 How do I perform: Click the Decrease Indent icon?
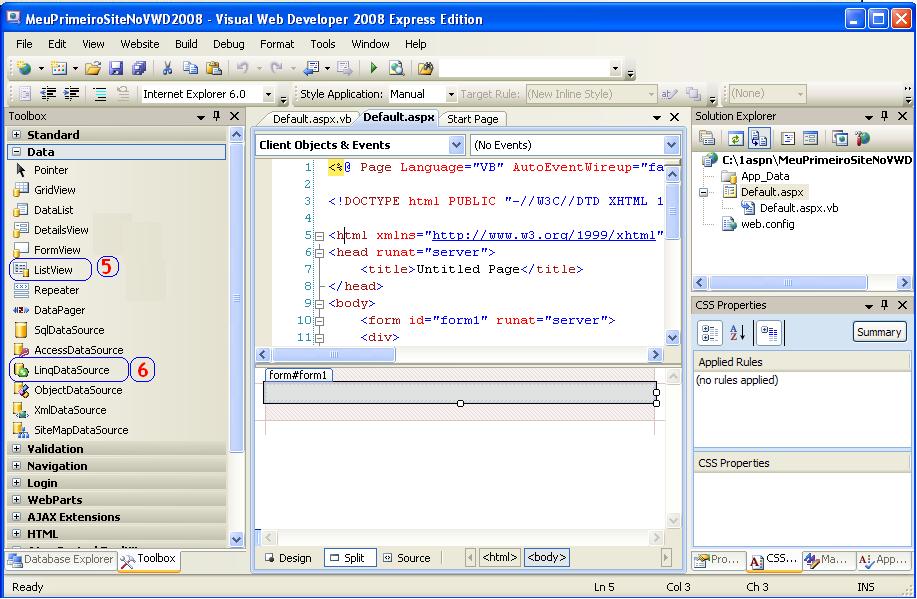click(x=48, y=94)
